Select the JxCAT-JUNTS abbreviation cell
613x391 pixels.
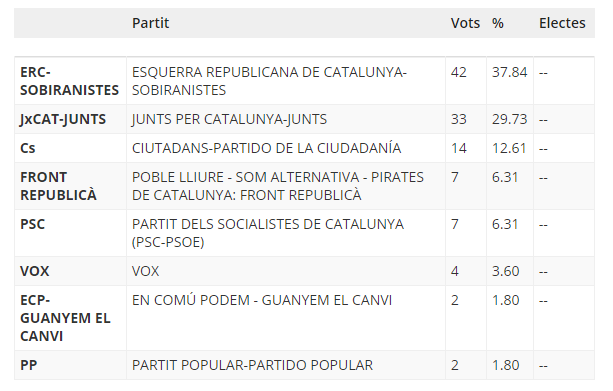point(63,119)
